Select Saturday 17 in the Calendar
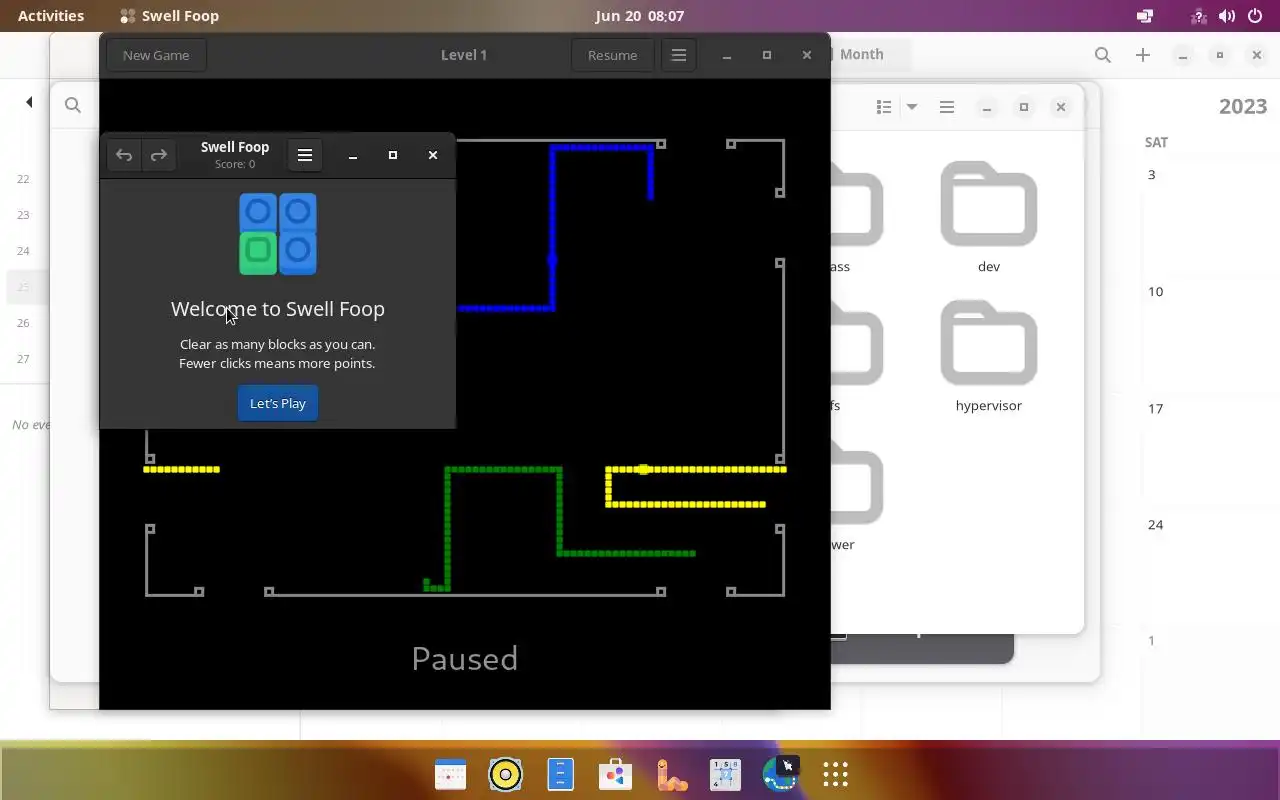1280x800 pixels. coord(1156,408)
